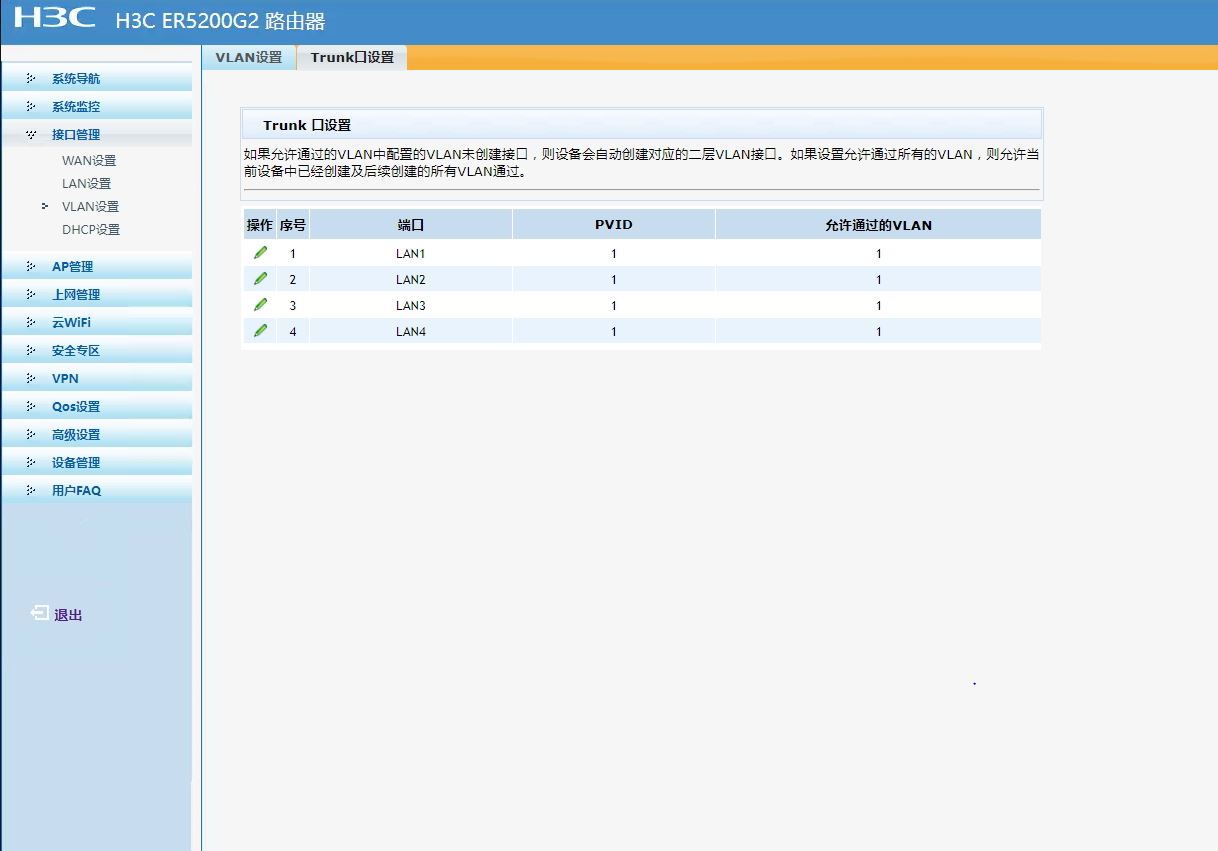Open WAN设置 under interface management
This screenshot has width=1218, height=851.
[89, 161]
